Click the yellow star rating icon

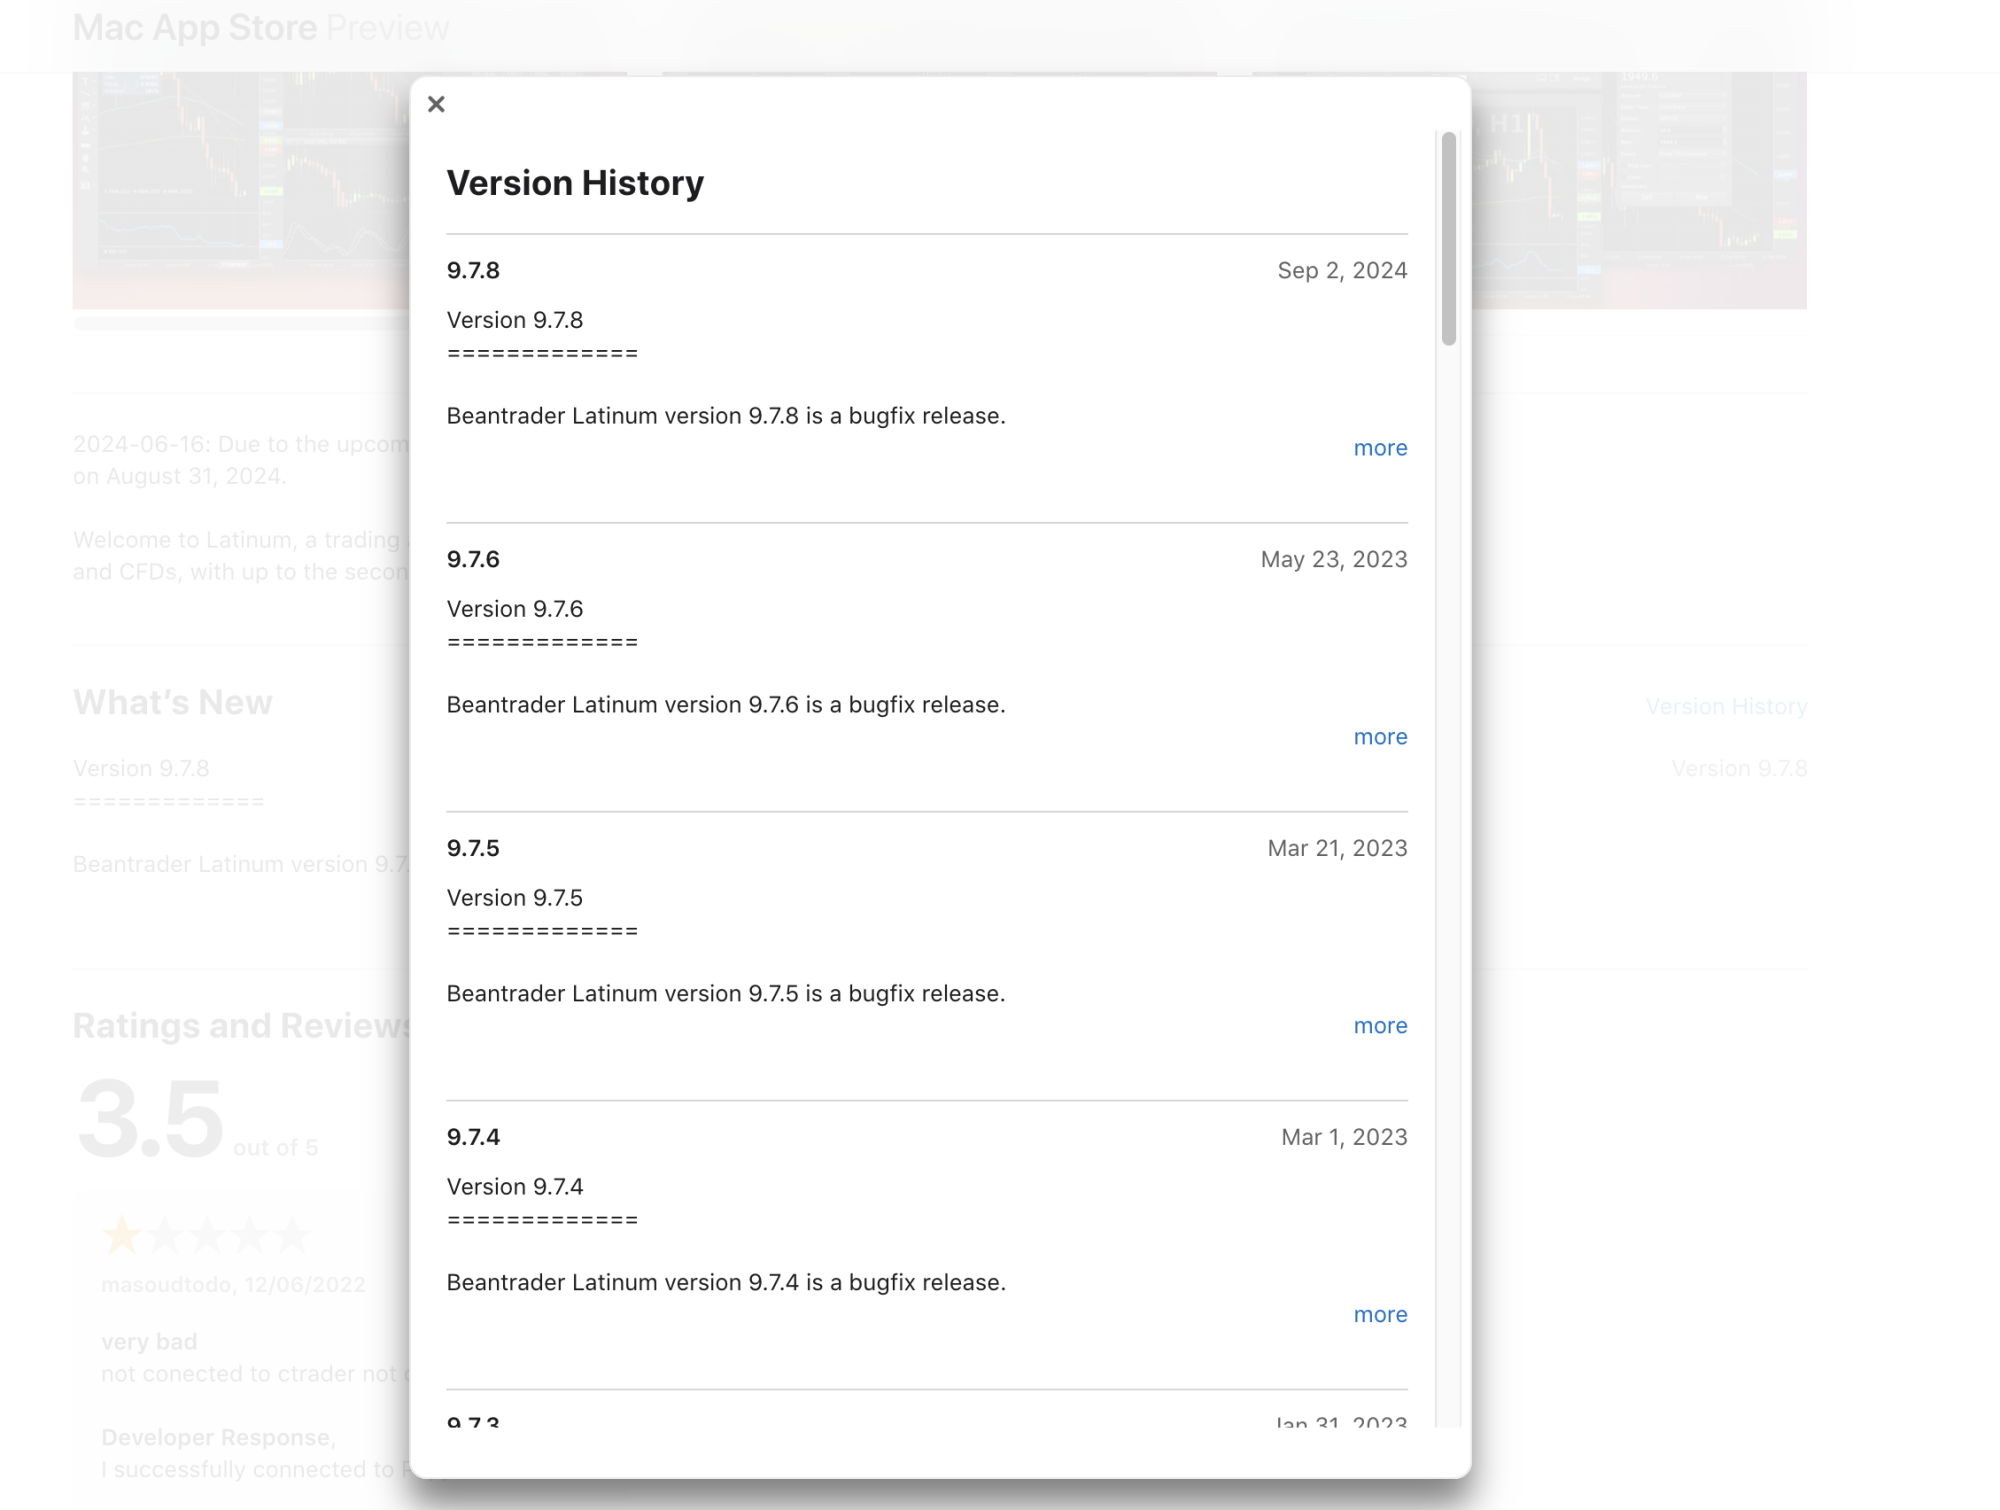pos(122,1236)
